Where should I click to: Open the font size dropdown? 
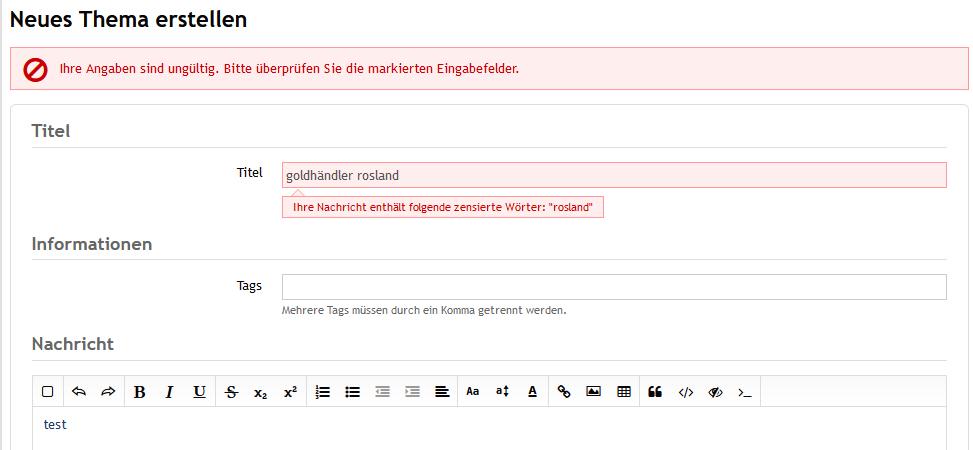click(x=502, y=392)
